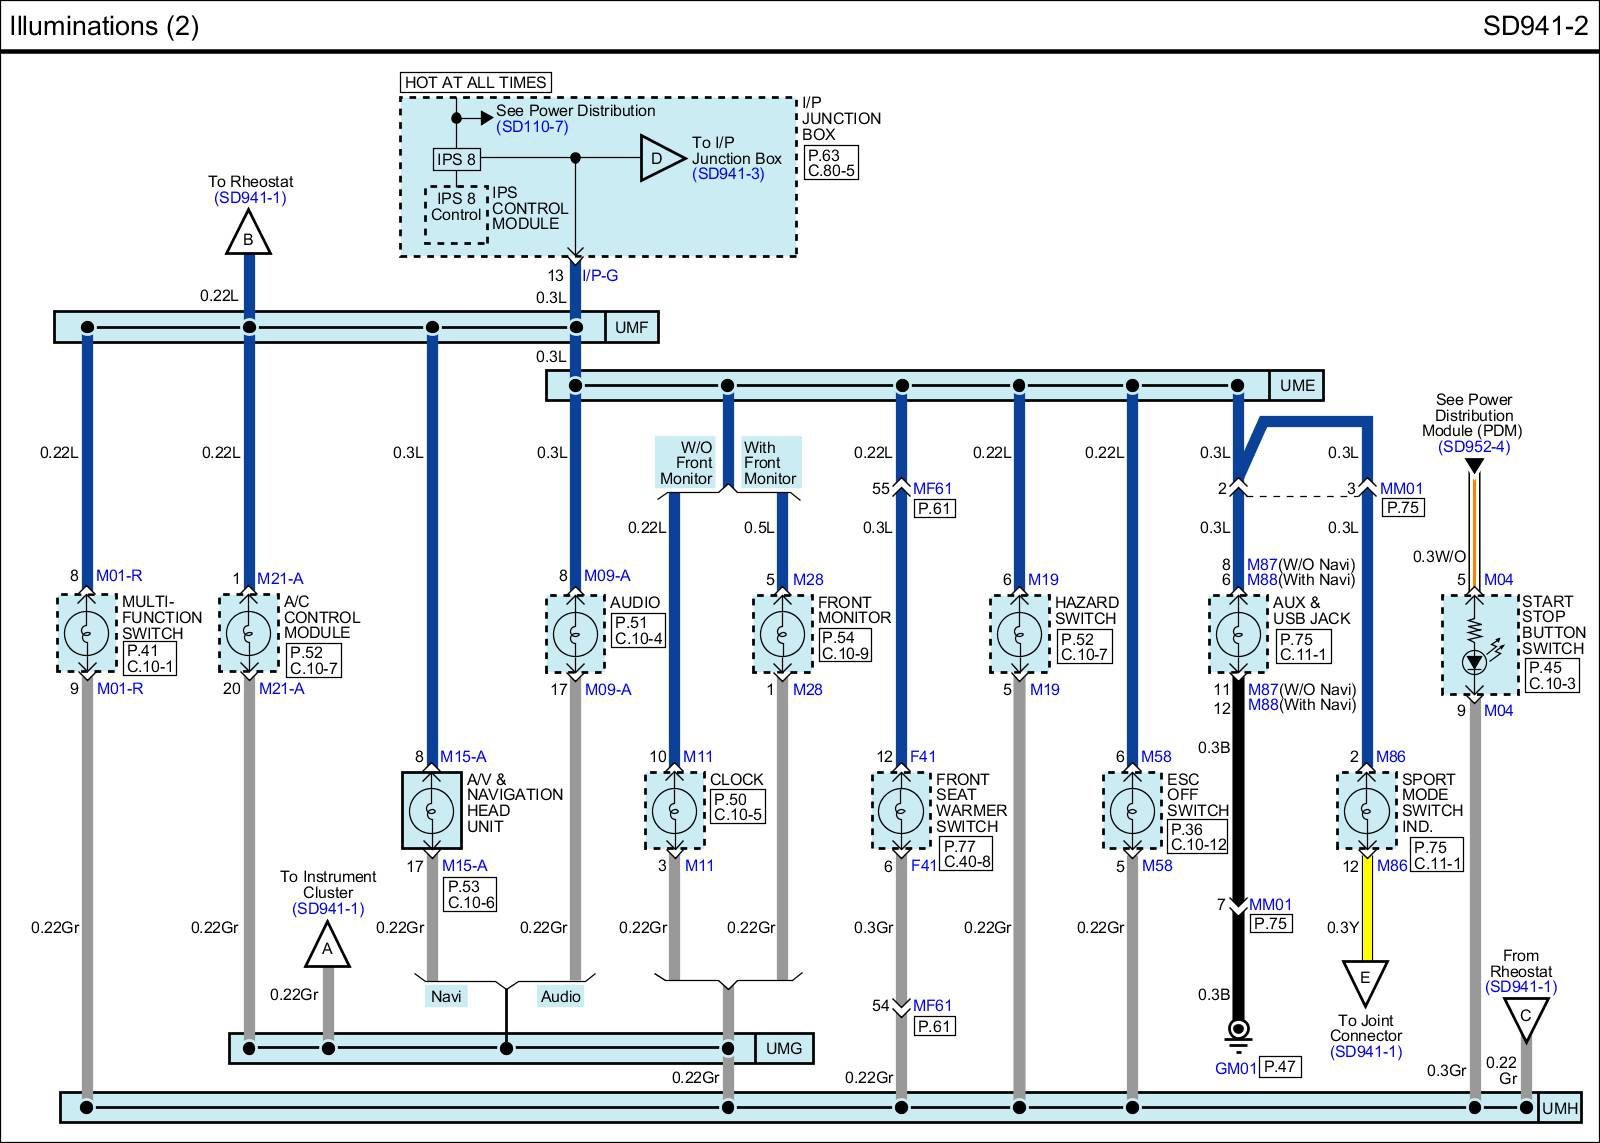Screen dimensions: 1600x1143
Task: Open the SD110-7 Power Distribution link
Action: [x=532, y=127]
